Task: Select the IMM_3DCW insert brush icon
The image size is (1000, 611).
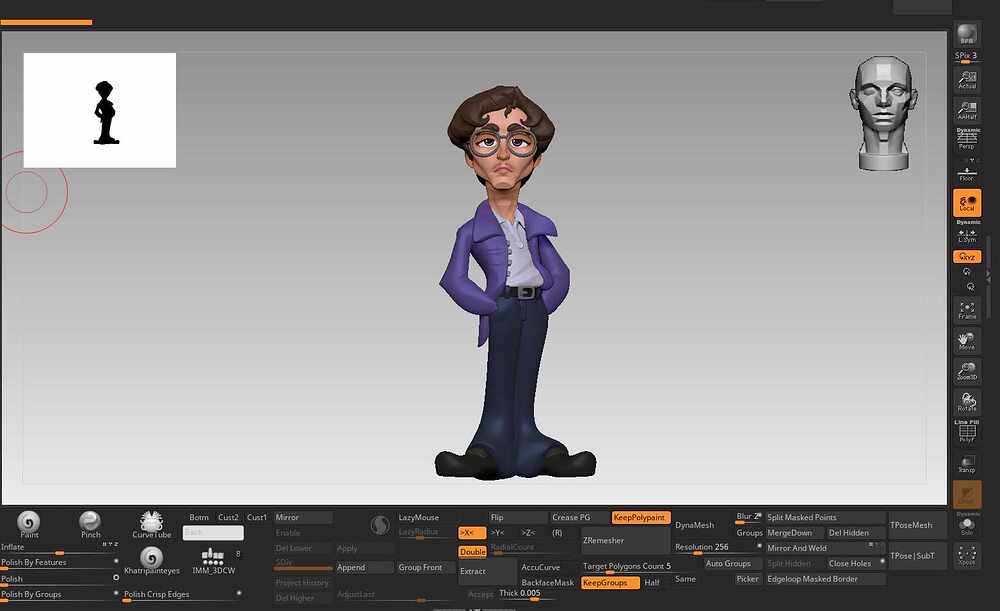Action: [x=213, y=561]
